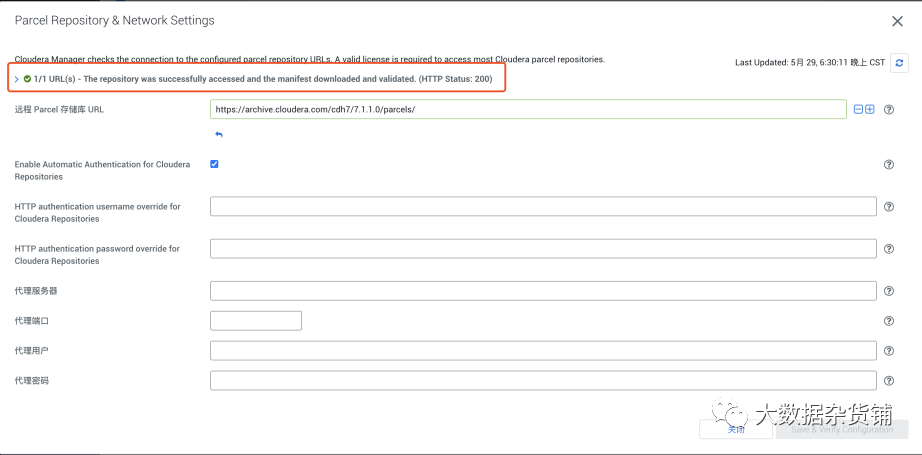Image resolution: width=922 pixels, height=455 pixels.
Task: Open help for 代理服务器 field
Action: [x=889, y=291]
